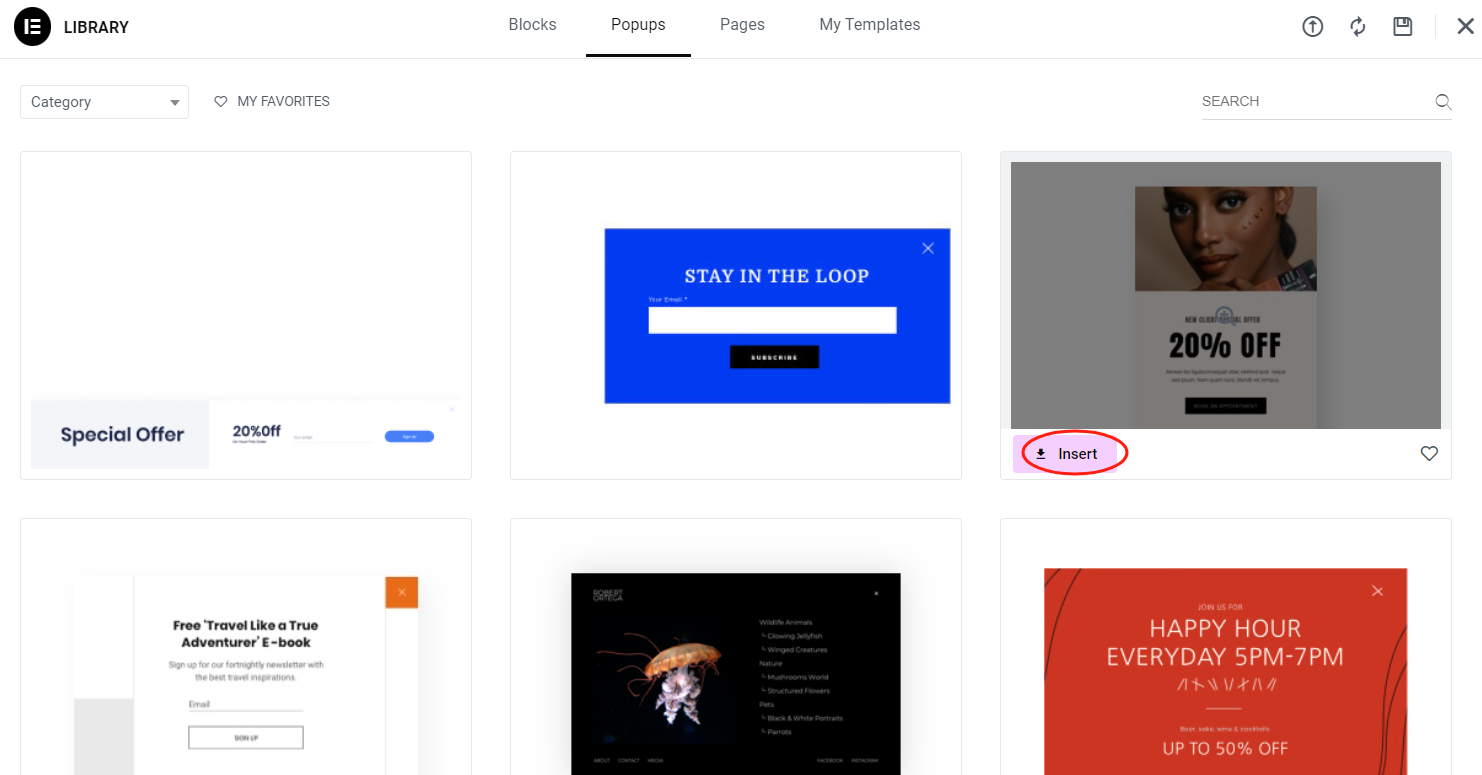
Task: Switch to the Blocks tab
Action: 532,25
